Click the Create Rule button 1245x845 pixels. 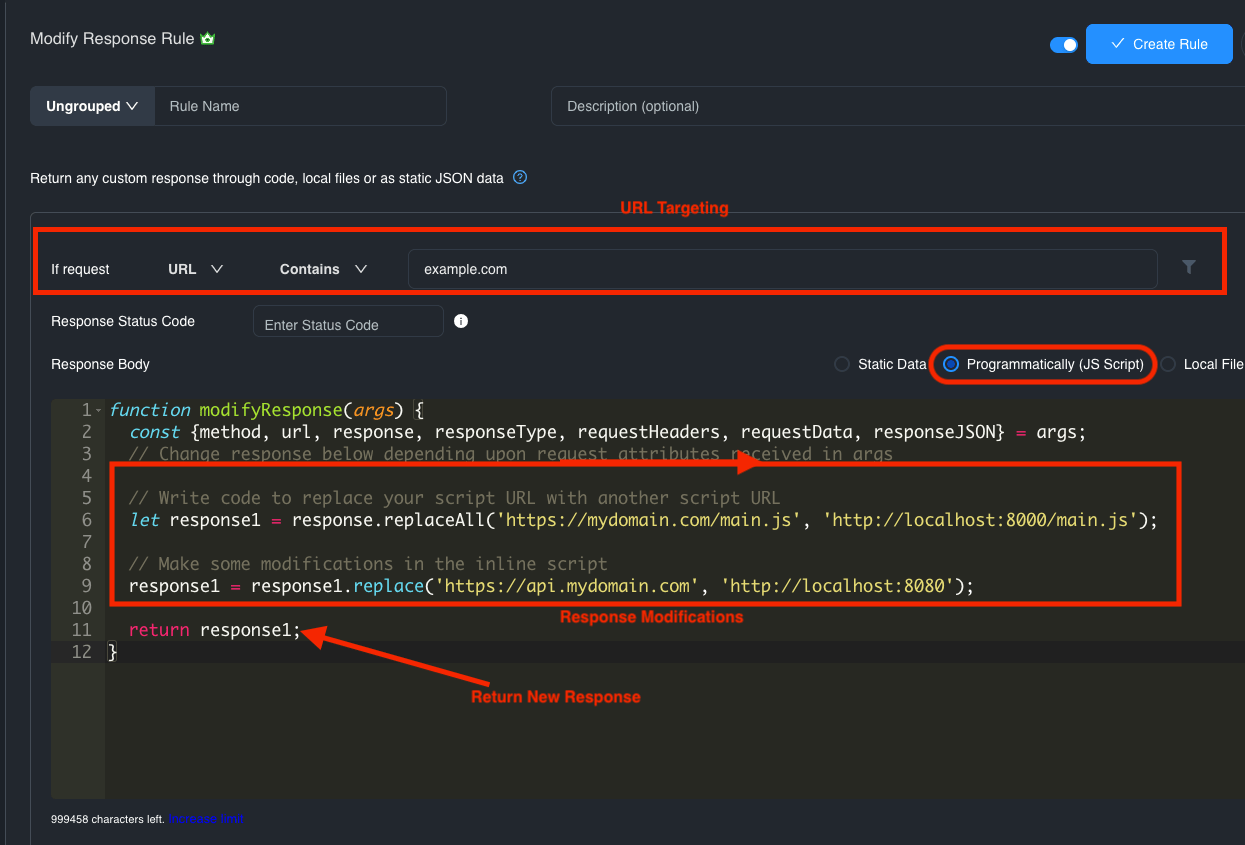click(x=1159, y=44)
